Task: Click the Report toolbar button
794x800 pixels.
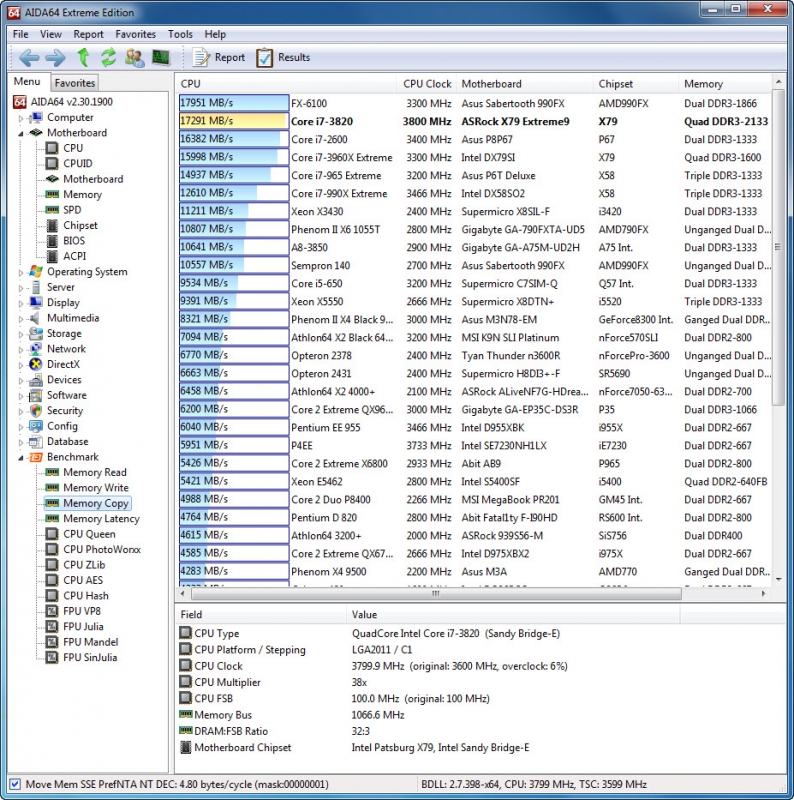Action: pos(218,58)
